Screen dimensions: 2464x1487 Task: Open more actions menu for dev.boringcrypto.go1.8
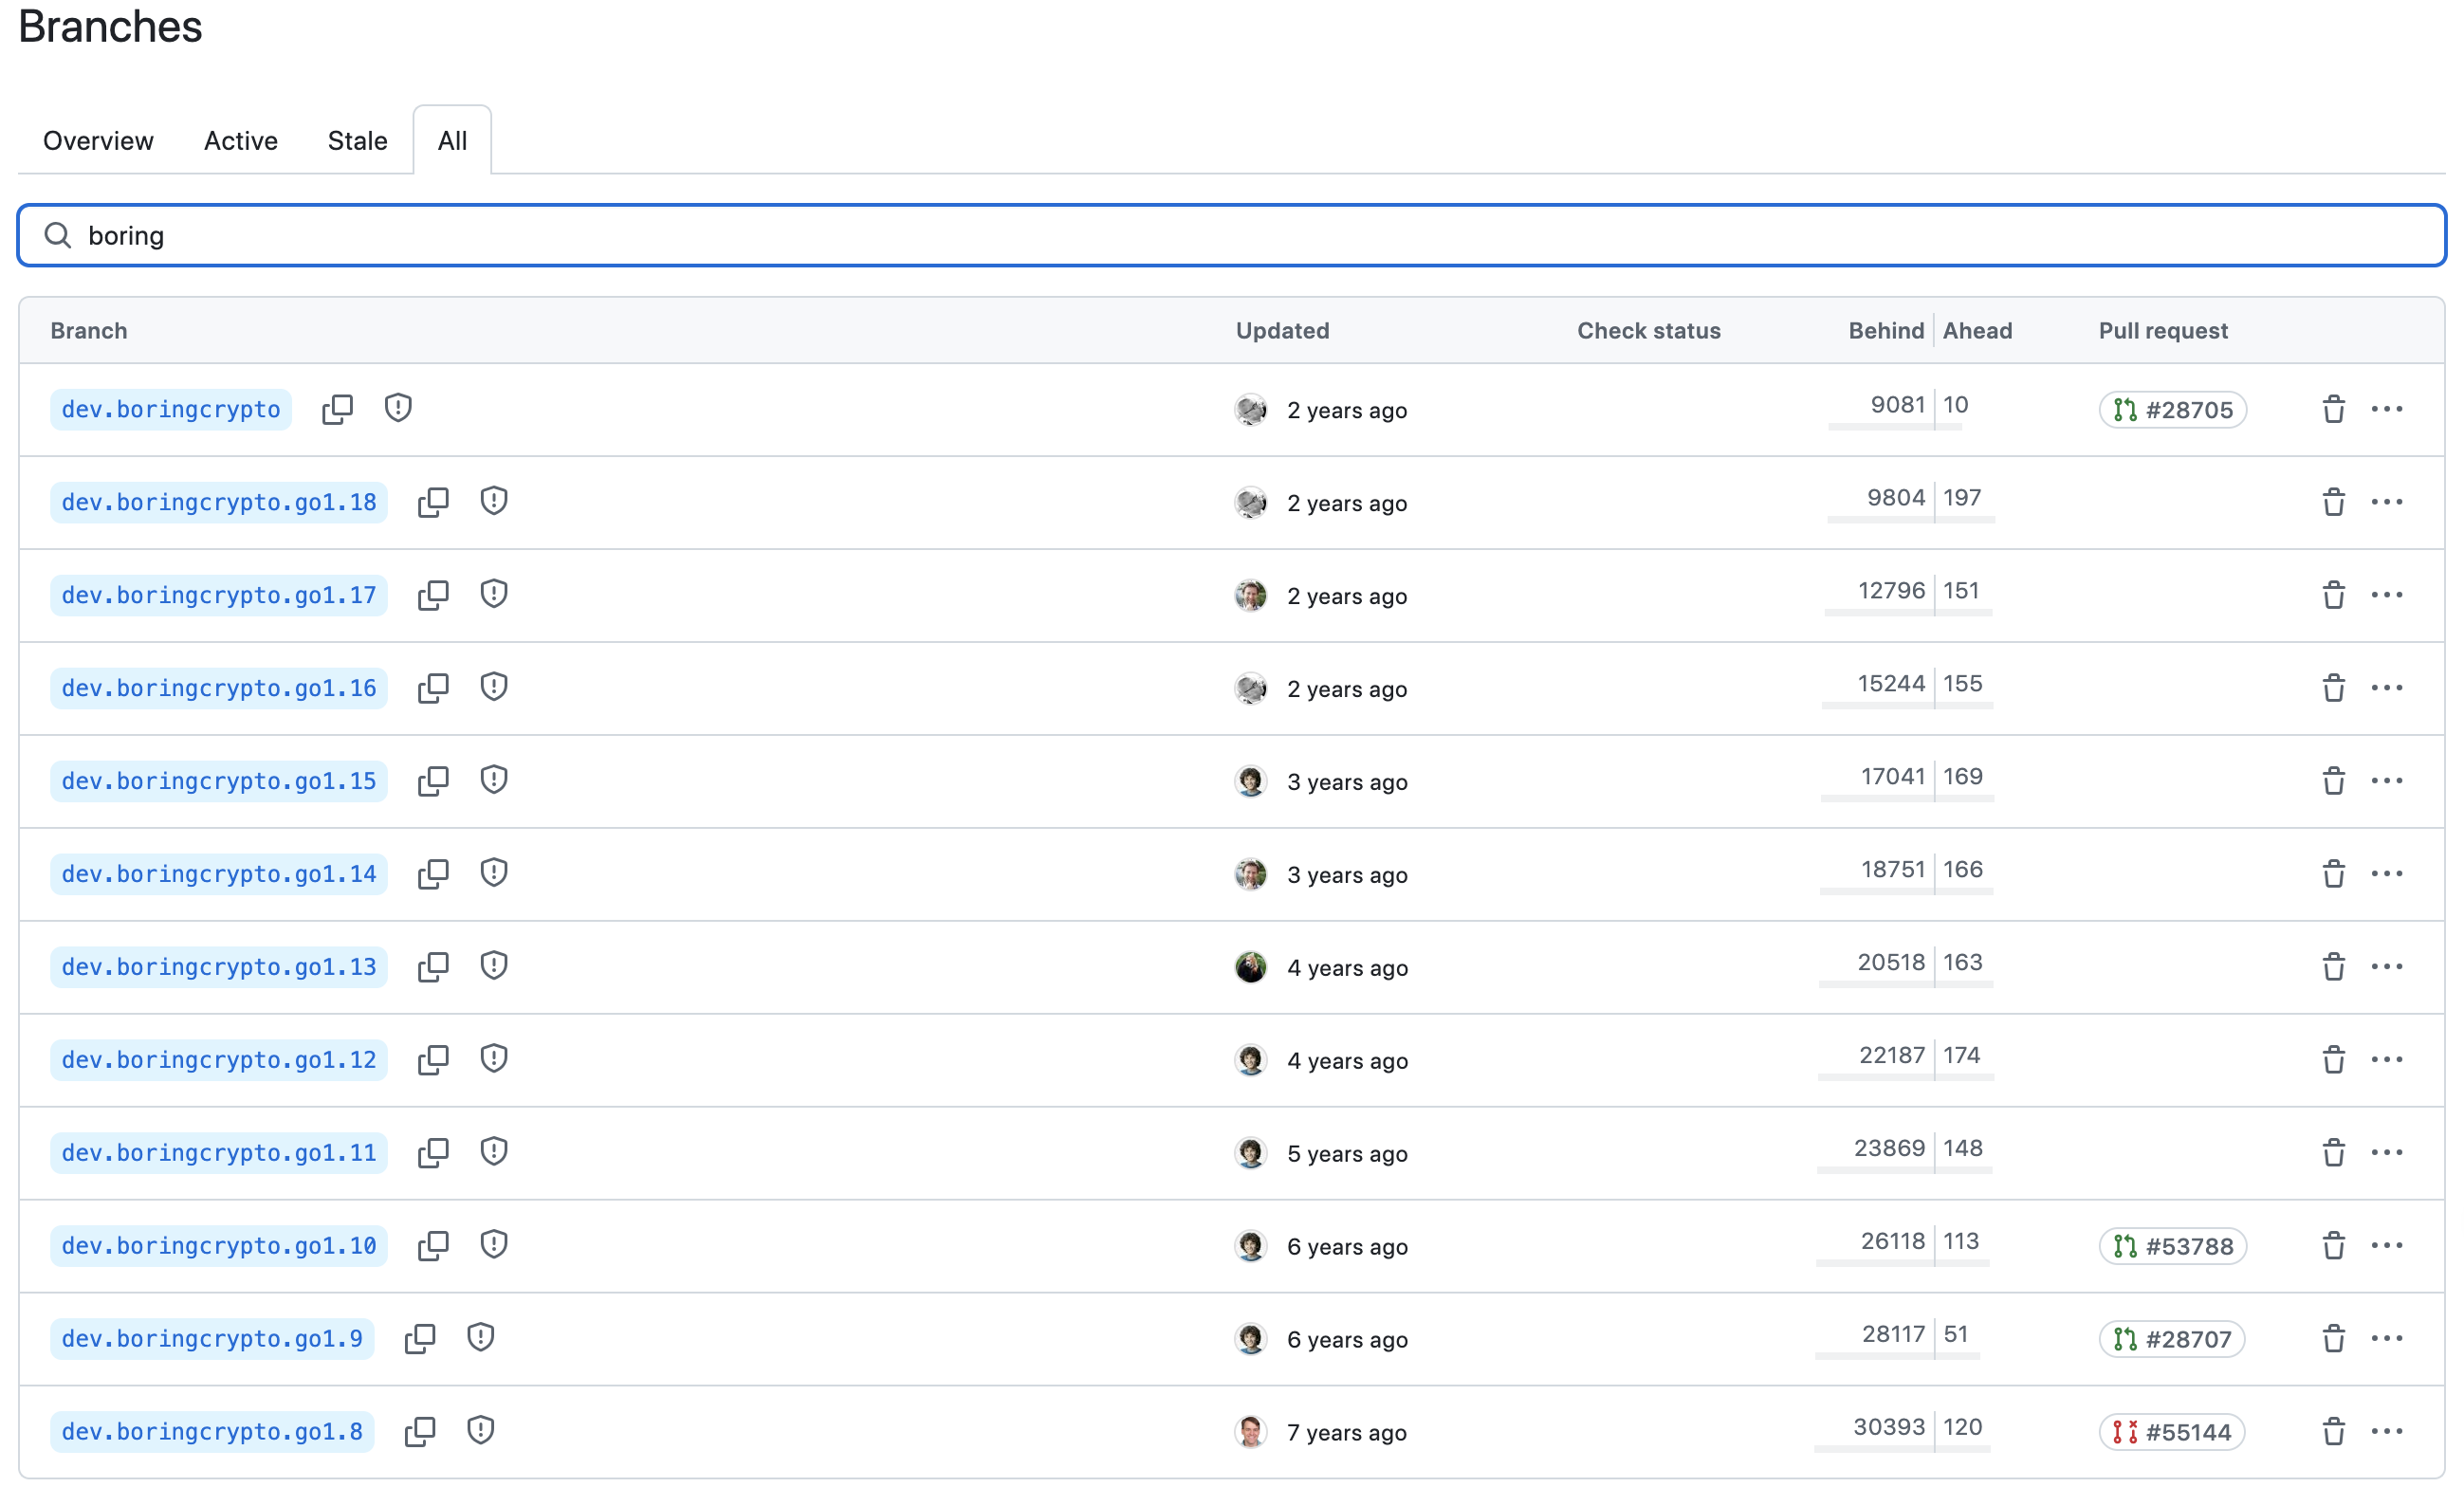tap(2386, 1432)
